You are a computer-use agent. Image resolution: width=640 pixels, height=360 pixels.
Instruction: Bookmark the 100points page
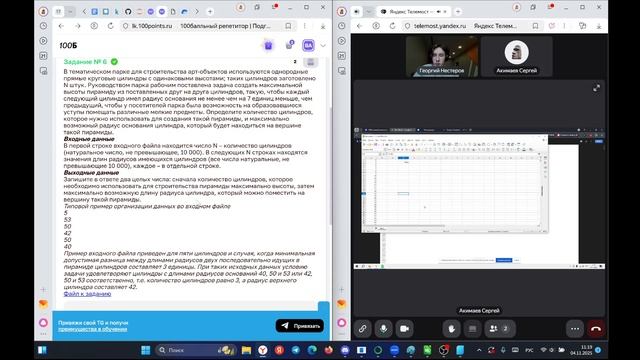click(x=288, y=26)
